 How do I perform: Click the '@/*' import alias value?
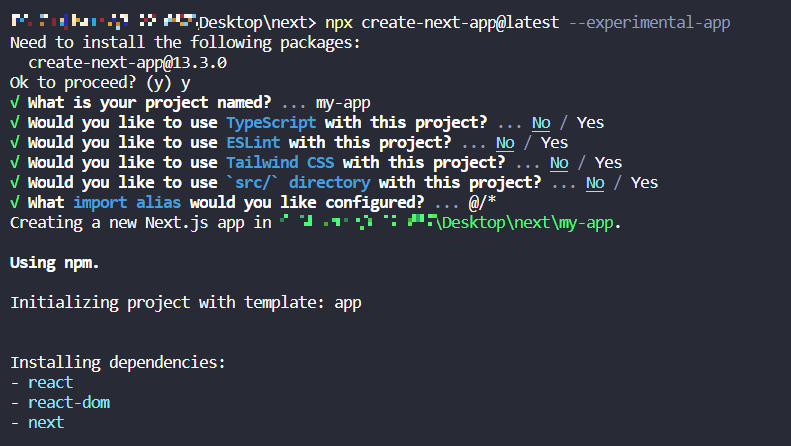482,202
